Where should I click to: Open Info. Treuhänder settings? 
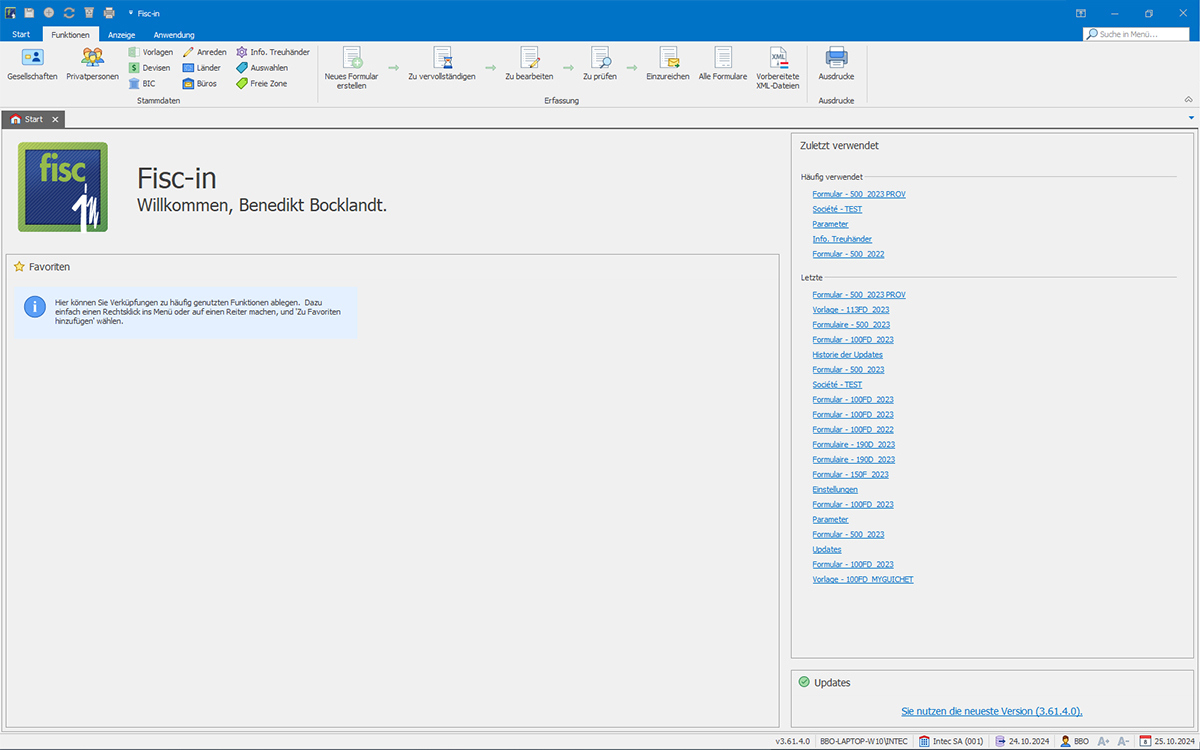coord(273,52)
